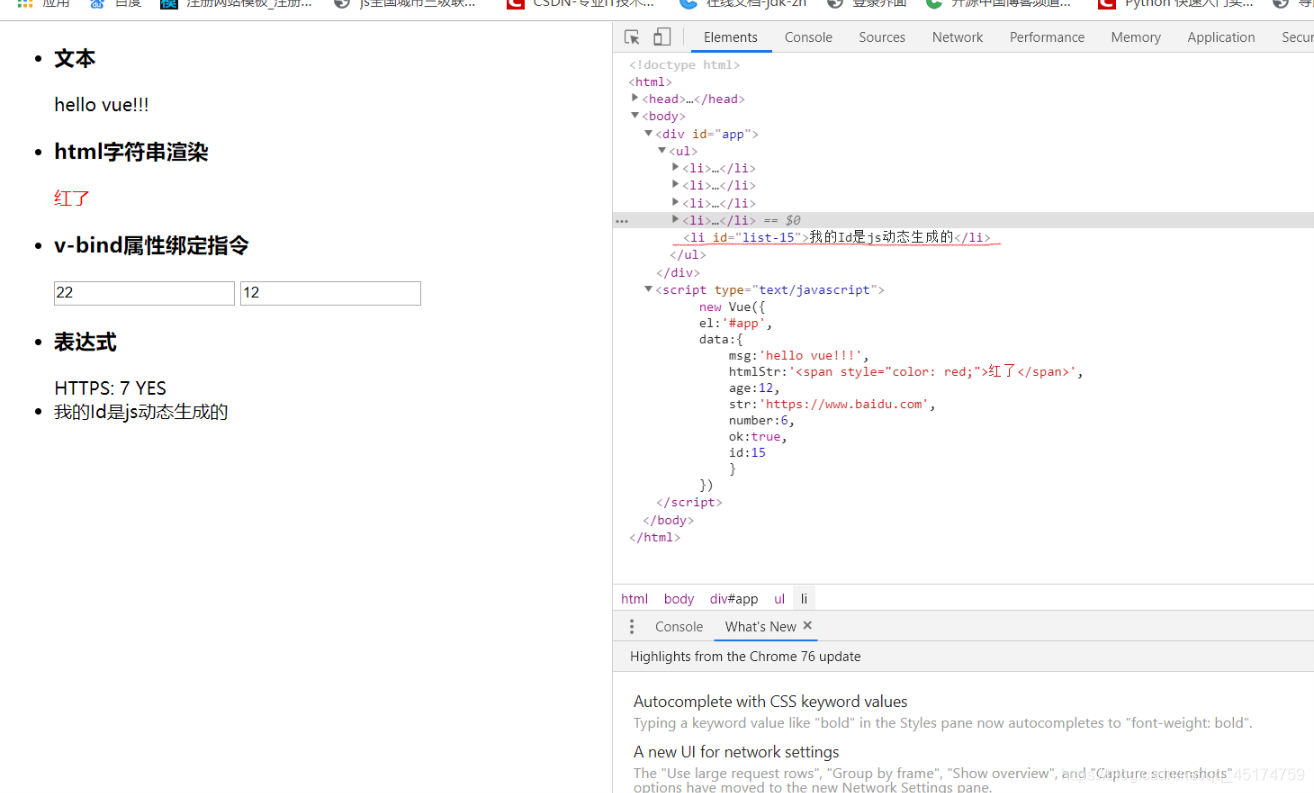Click the html字符串渲染 heading
Viewport: 1314px width, 793px height.
pos(131,152)
